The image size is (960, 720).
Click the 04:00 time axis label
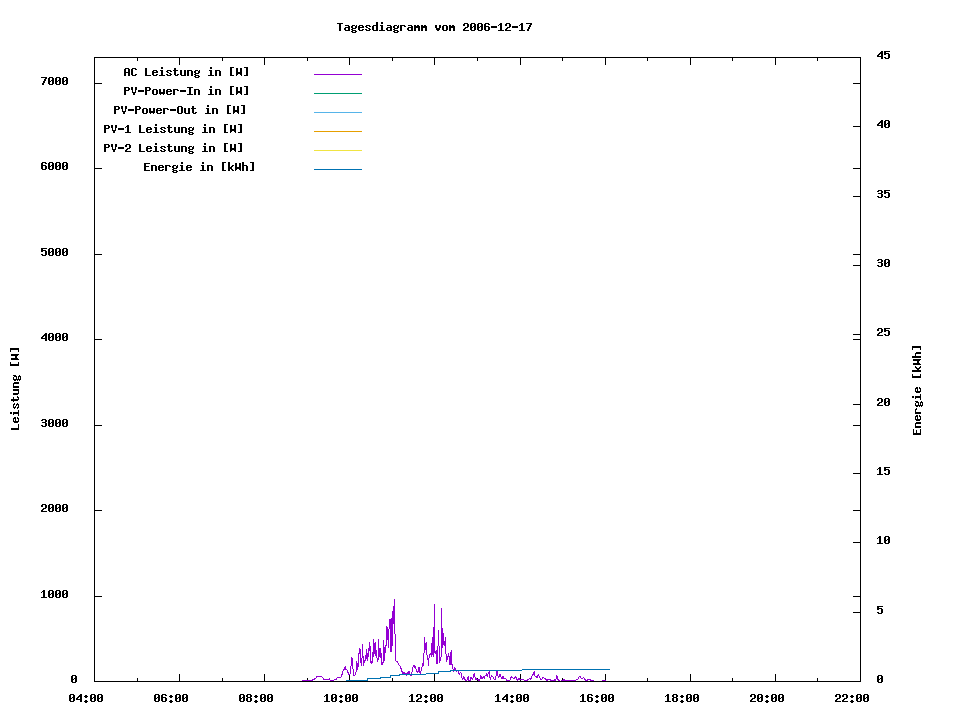86,698
